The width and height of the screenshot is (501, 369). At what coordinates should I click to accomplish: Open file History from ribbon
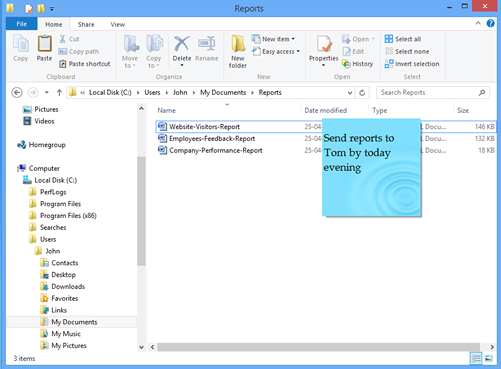[357, 64]
